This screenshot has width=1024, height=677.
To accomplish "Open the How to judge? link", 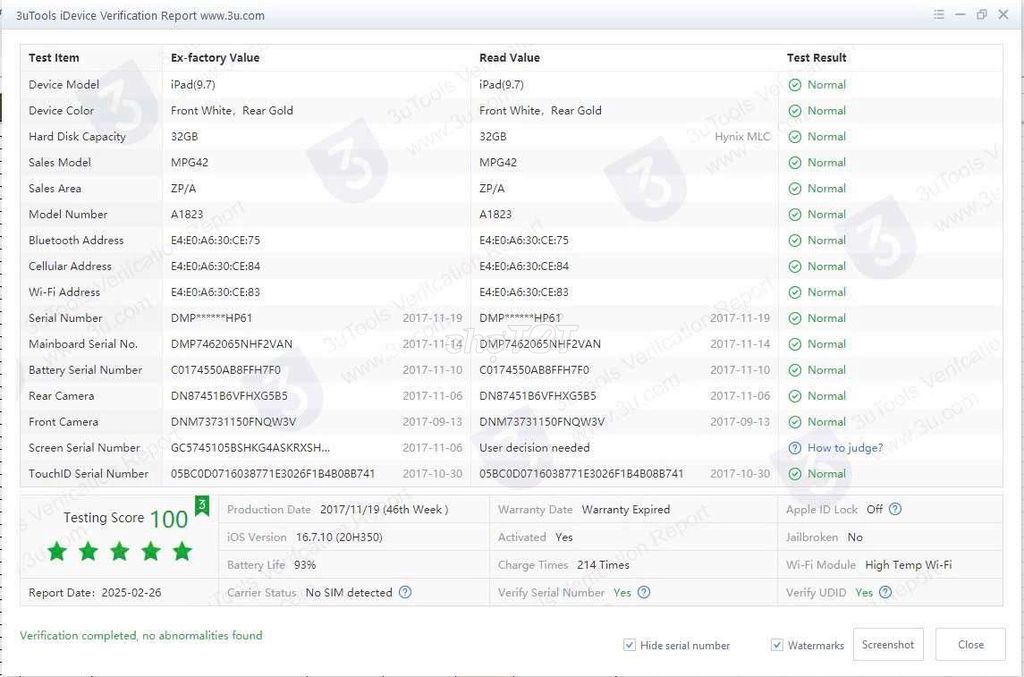I will 845,448.
